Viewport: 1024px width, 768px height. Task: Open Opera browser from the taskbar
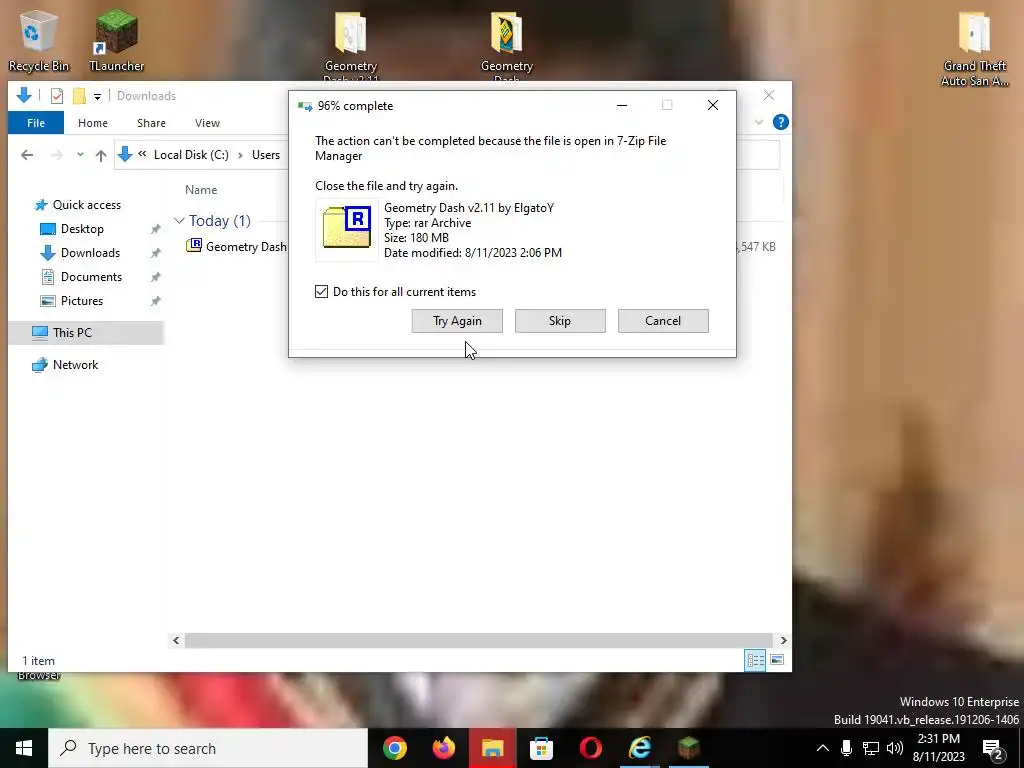click(x=590, y=748)
